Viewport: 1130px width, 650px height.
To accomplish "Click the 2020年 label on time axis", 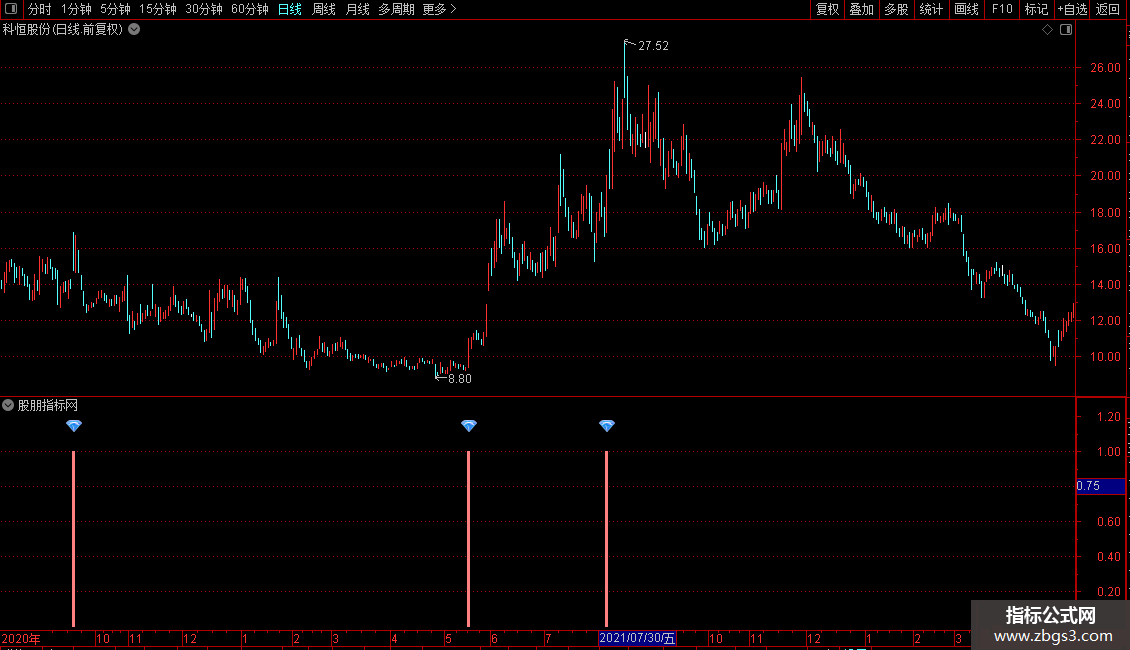I will click(x=21, y=638).
